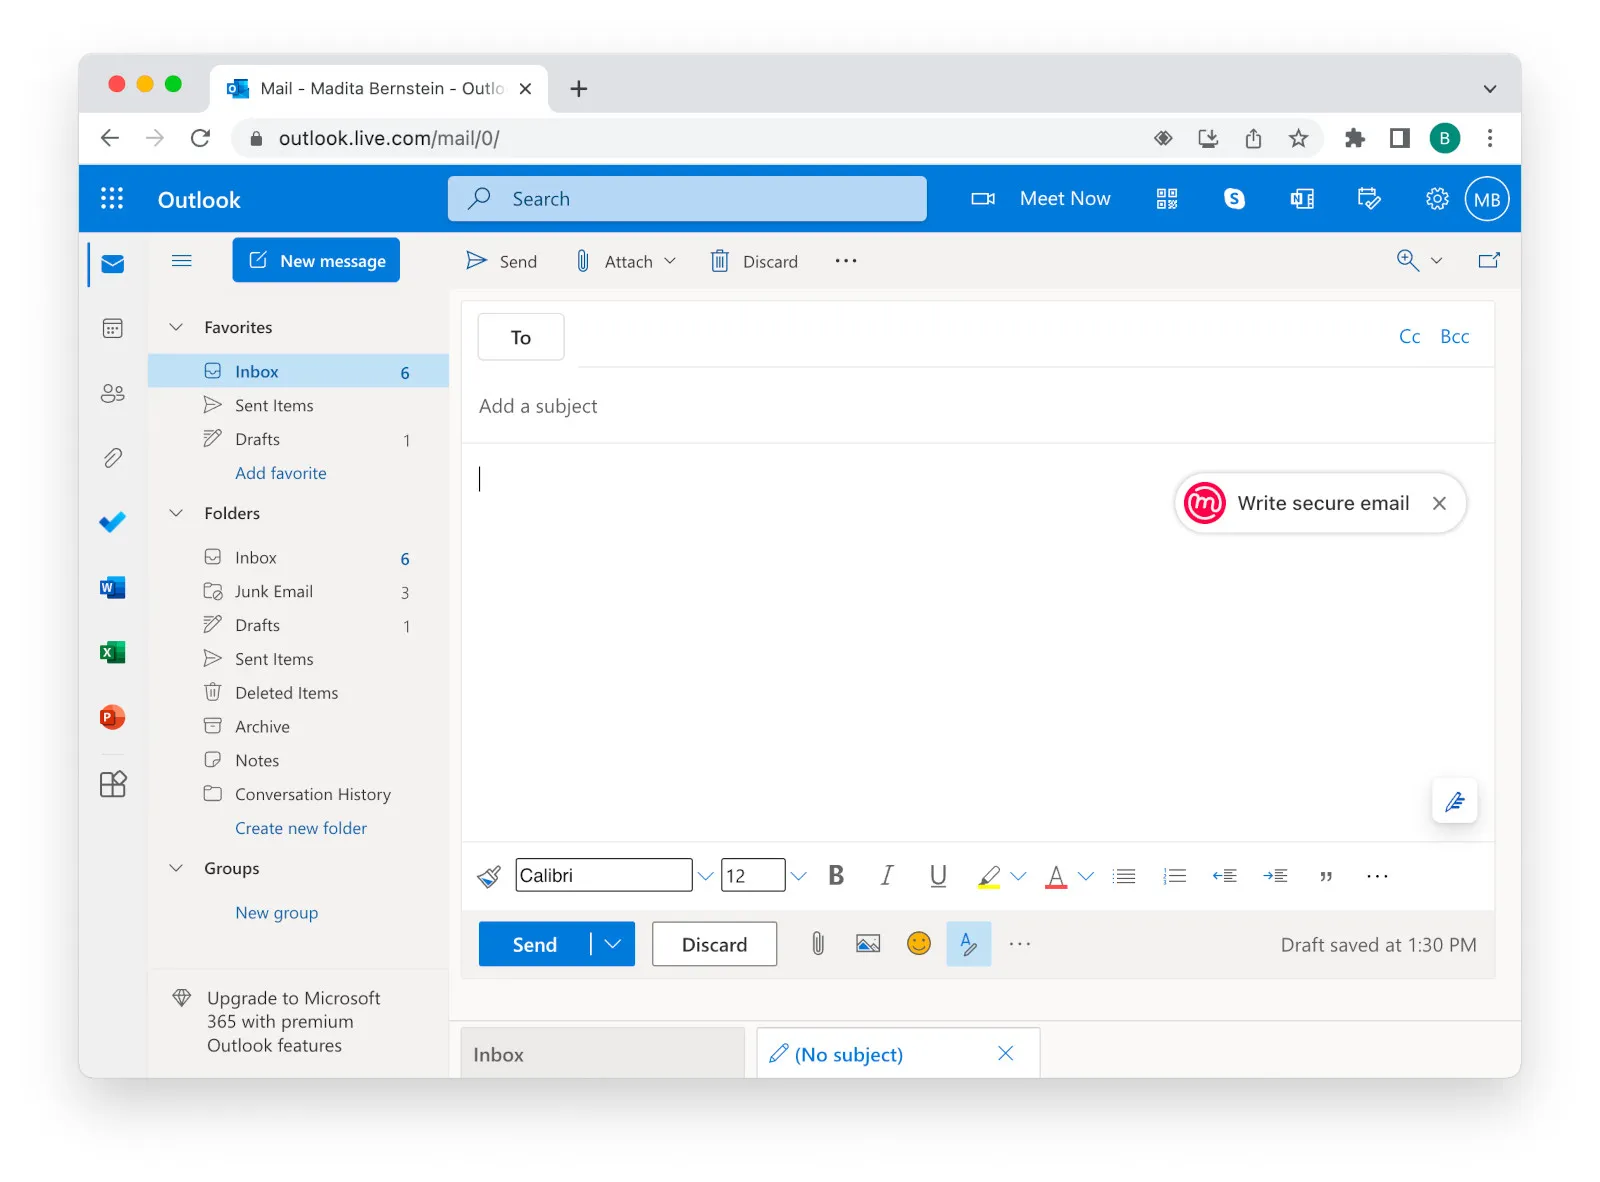Toggle bold formatting
The image size is (1600, 1182).
click(x=836, y=875)
